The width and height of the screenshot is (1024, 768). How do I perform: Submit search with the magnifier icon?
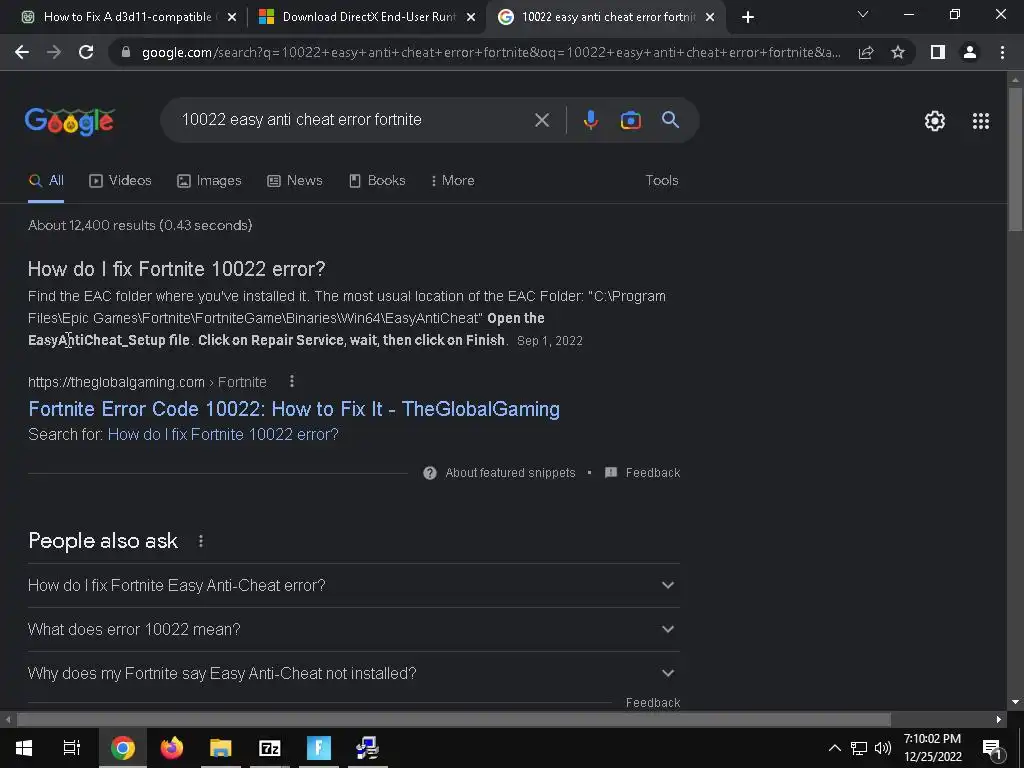pos(671,120)
